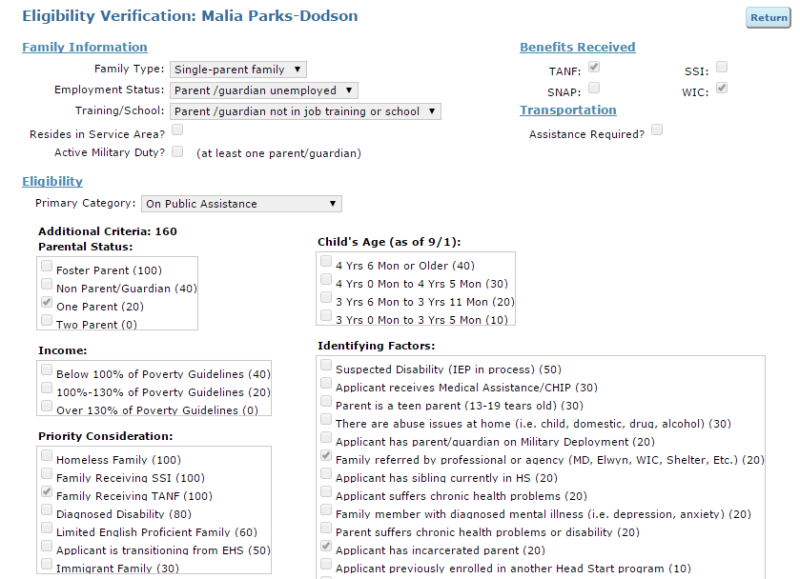
Task: Click the Benefits Received link
Action: (x=577, y=47)
